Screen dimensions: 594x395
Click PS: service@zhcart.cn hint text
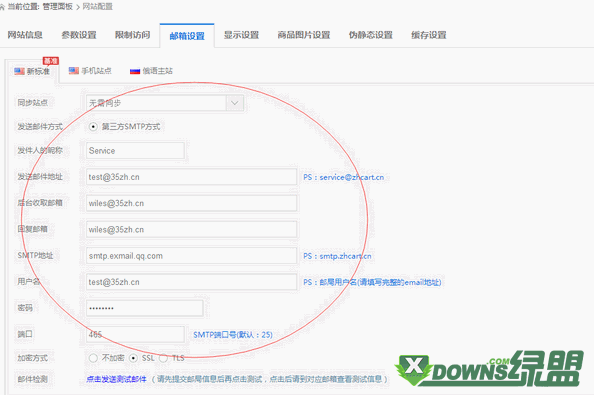point(344,177)
